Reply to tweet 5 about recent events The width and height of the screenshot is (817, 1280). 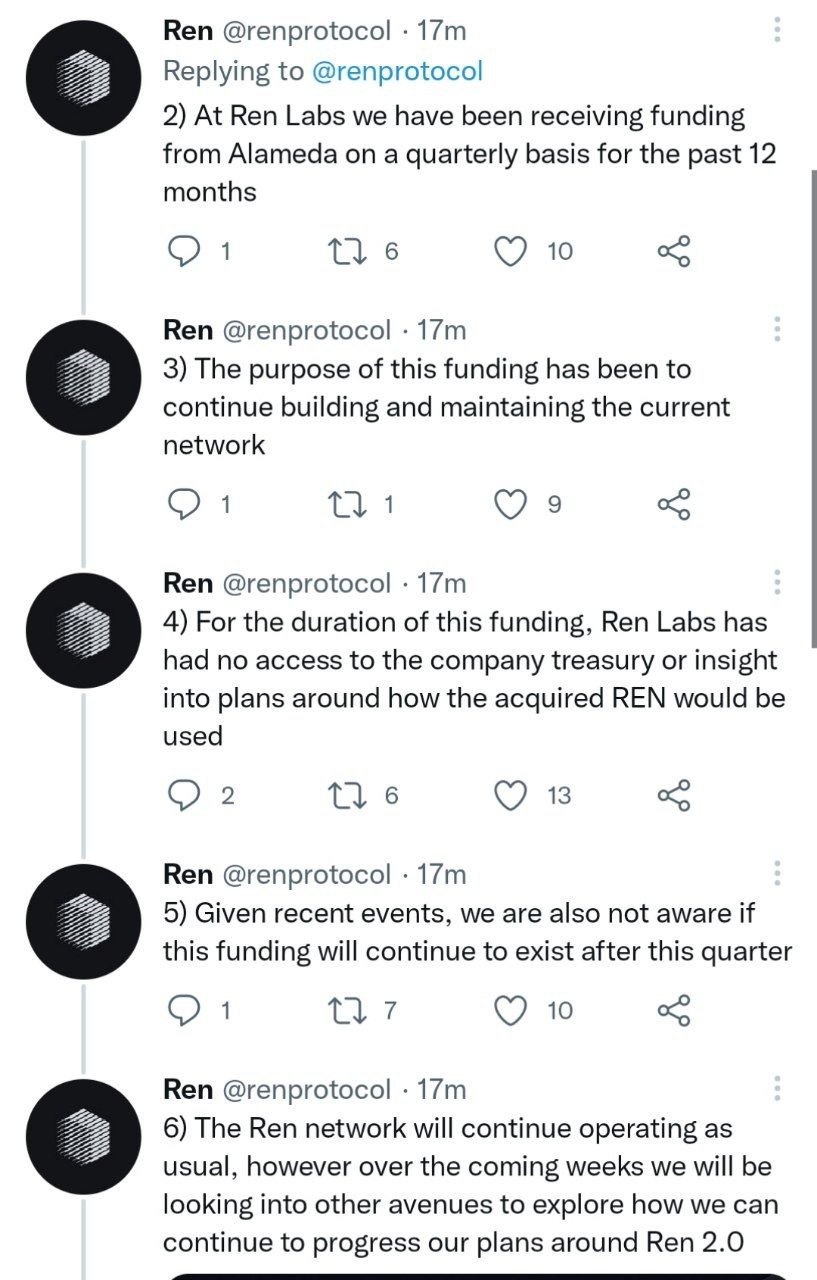coord(184,1009)
